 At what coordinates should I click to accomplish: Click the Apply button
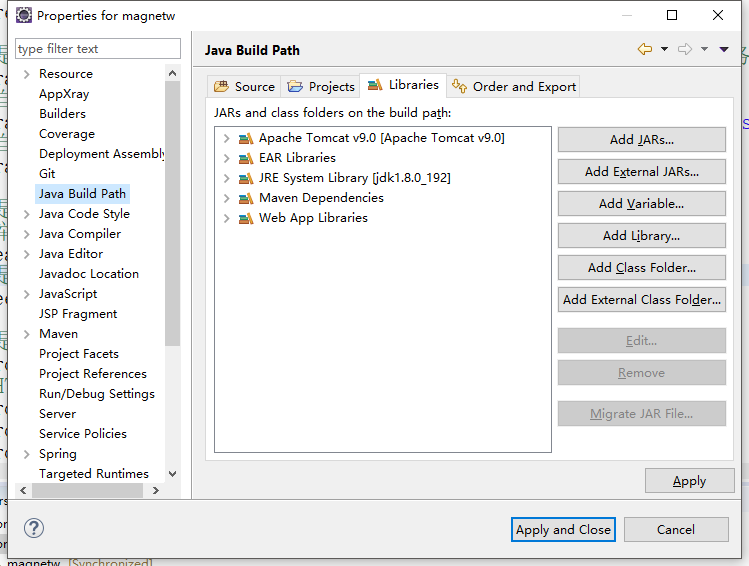click(x=689, y=481)
